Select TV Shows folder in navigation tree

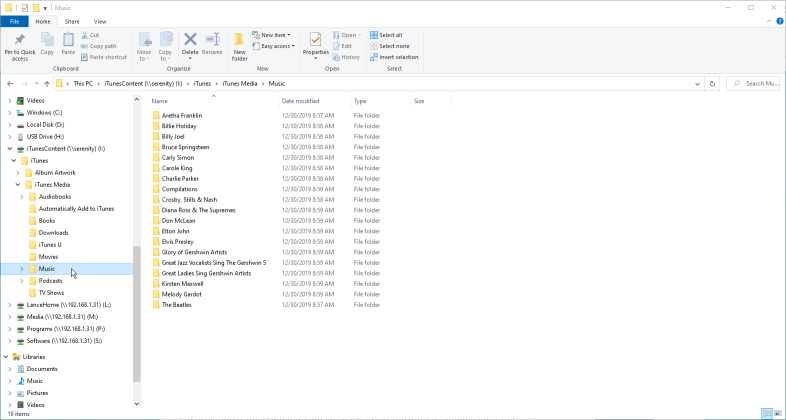51,293
